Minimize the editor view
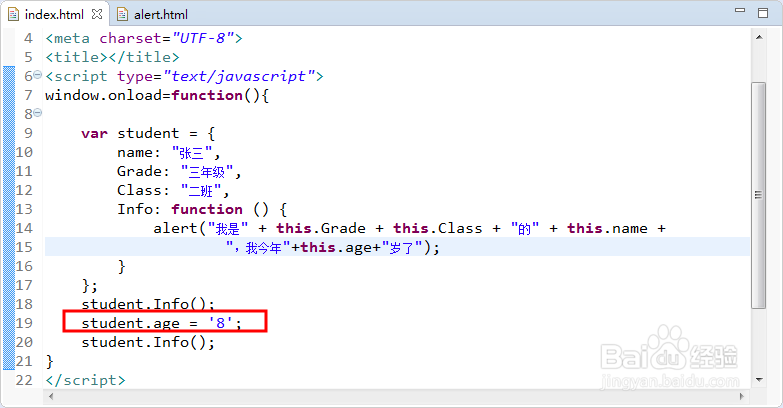The image size is (783, 408). pos(740,10)
